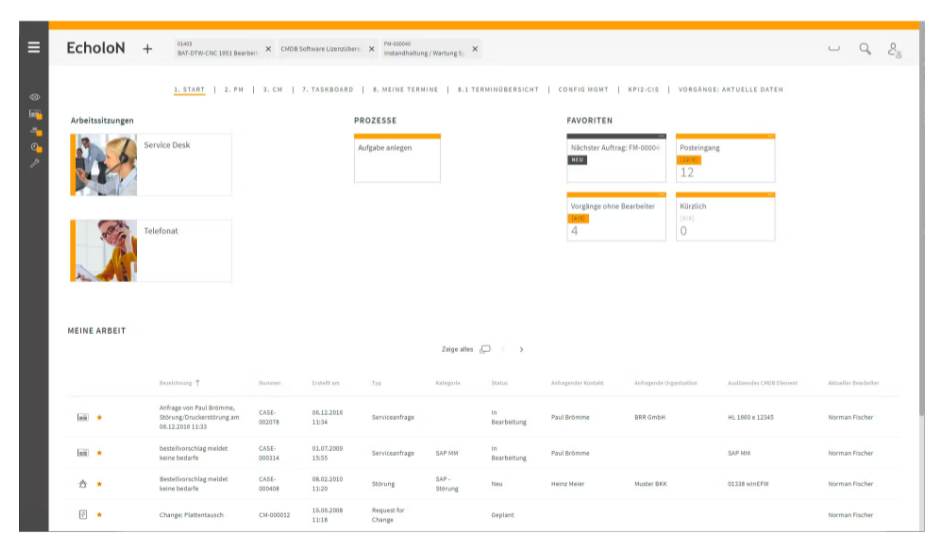Sort by the Bezeichnung column arrow
This screenshot has width=942, height=556.
197,383
